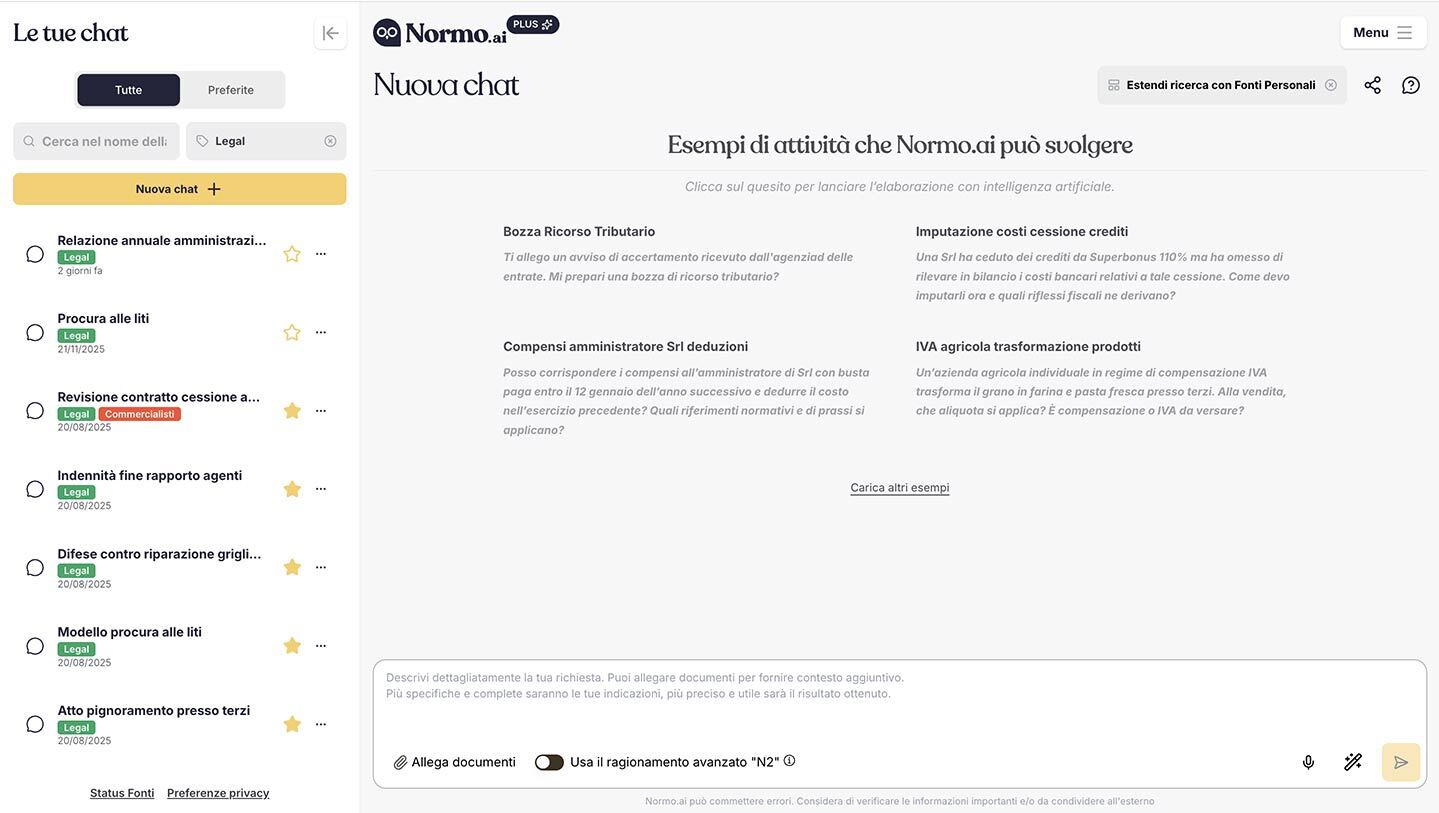The width and height of the screenshot is (1439, 813).
Task: Click the help question mark icon
Action: click(x=1410, y=85)
